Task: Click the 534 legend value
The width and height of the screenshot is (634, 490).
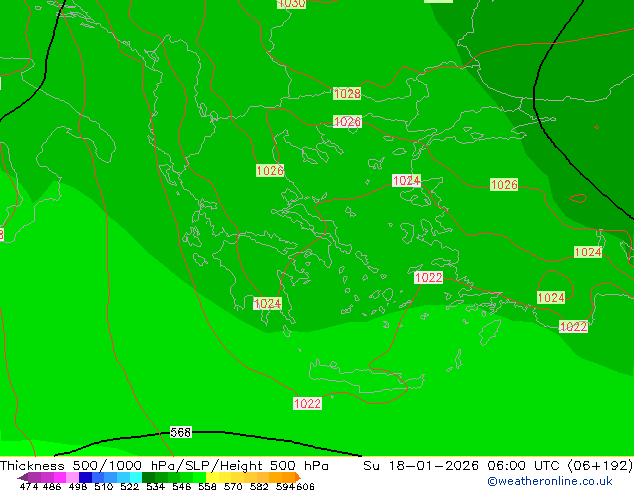Action: coord(156,486)
